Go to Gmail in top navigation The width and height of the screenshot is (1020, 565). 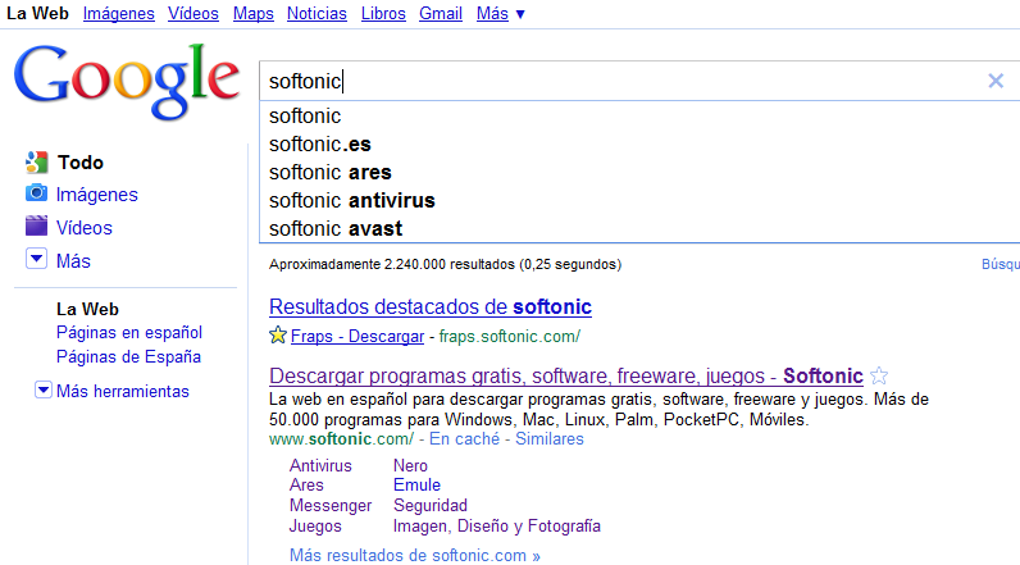(x=440, y=14)
